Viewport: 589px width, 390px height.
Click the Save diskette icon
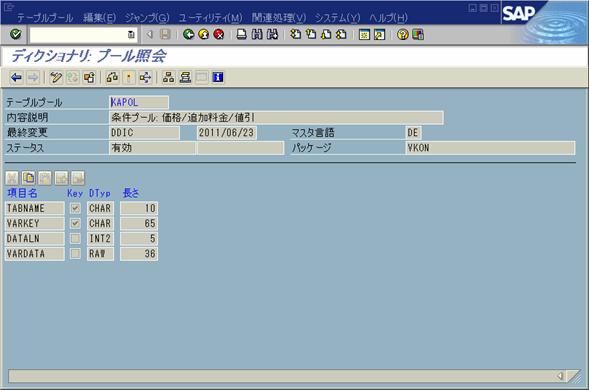click(x=165, y=35)
